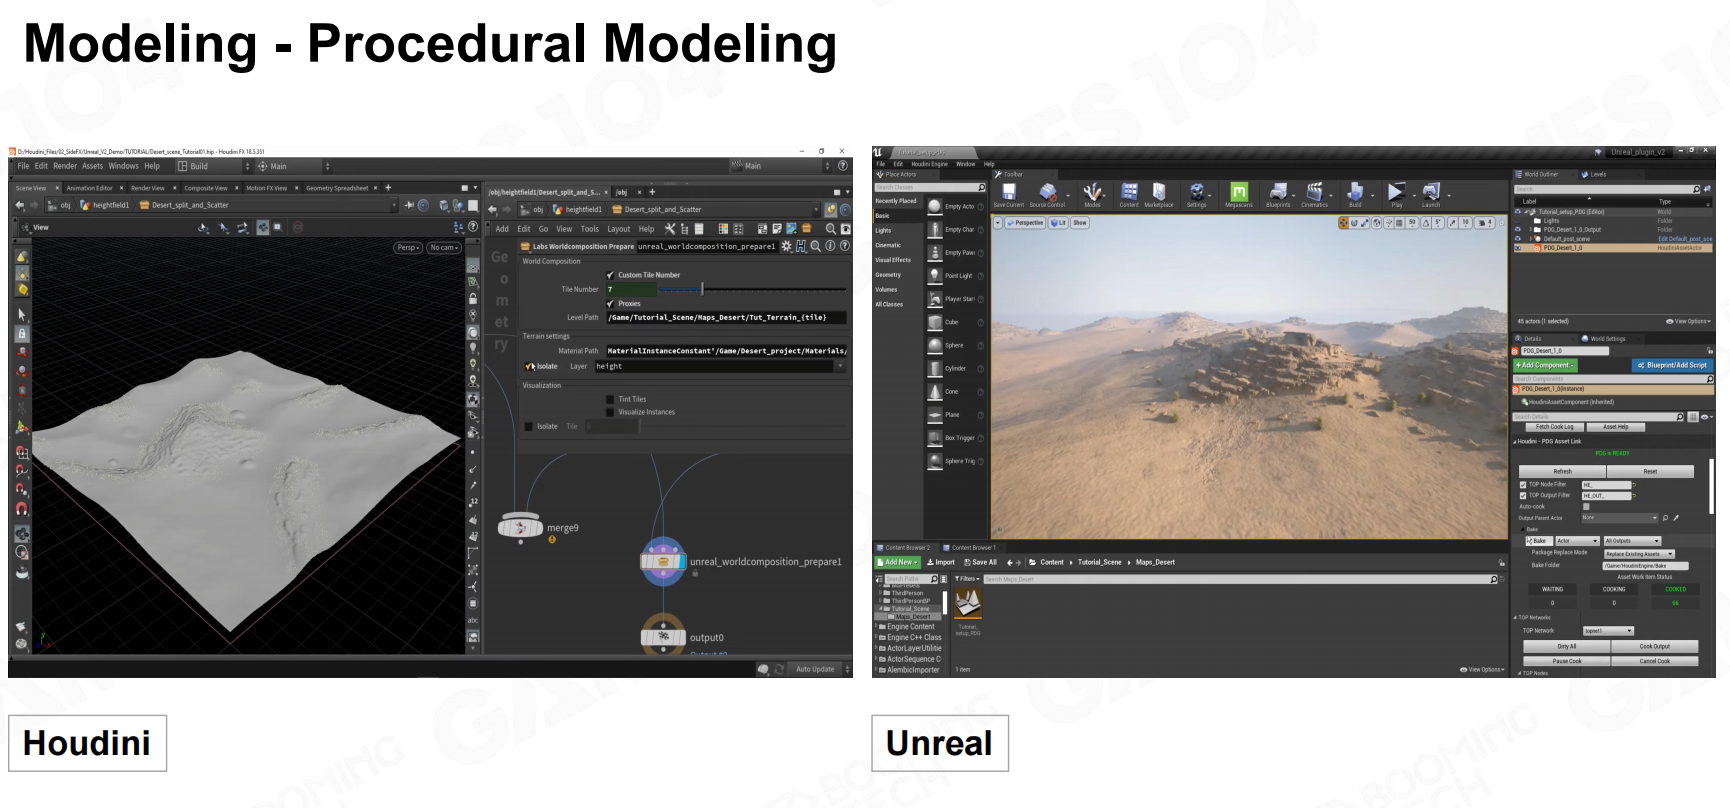Select PDG_Desert_1_0 row in World Outliner
This screenshot has height=808, width=1730.
[x=1613, y=248]
